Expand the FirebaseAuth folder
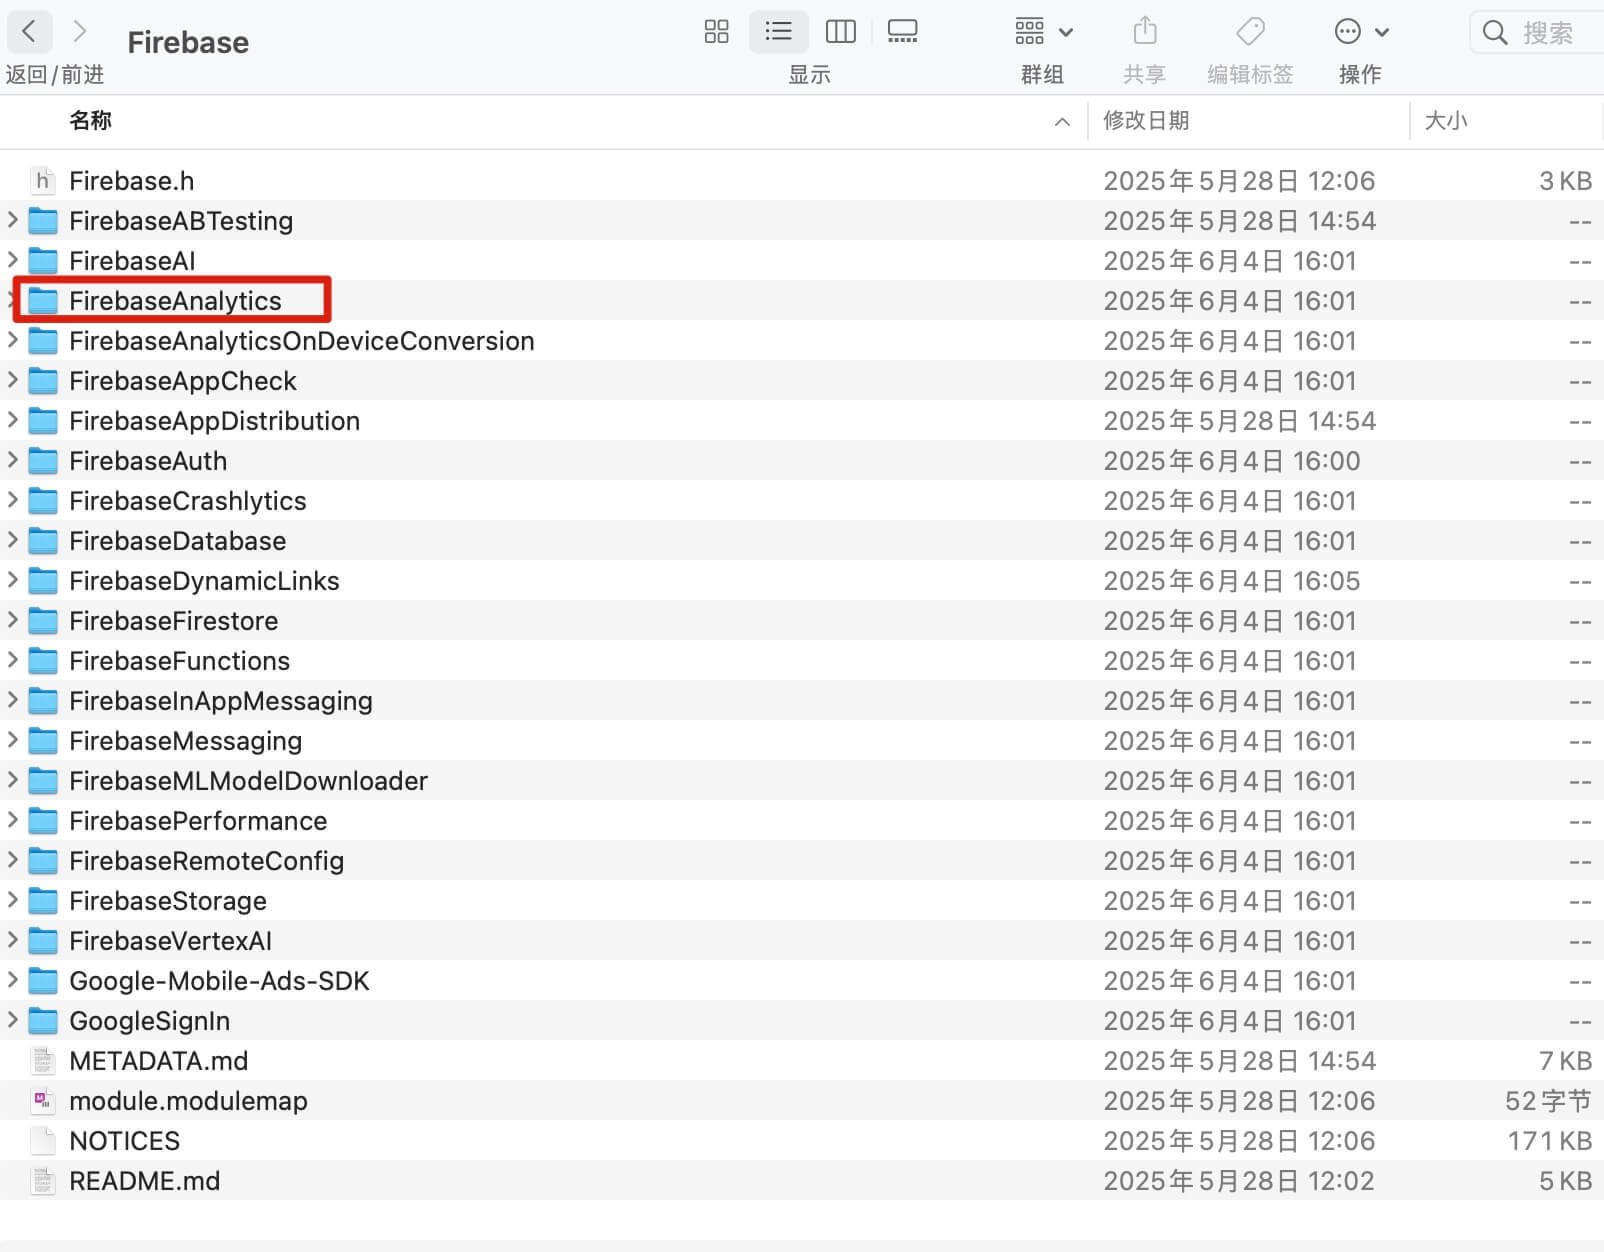Screen dimensions: 1604x1252 [x=13, y=460]
